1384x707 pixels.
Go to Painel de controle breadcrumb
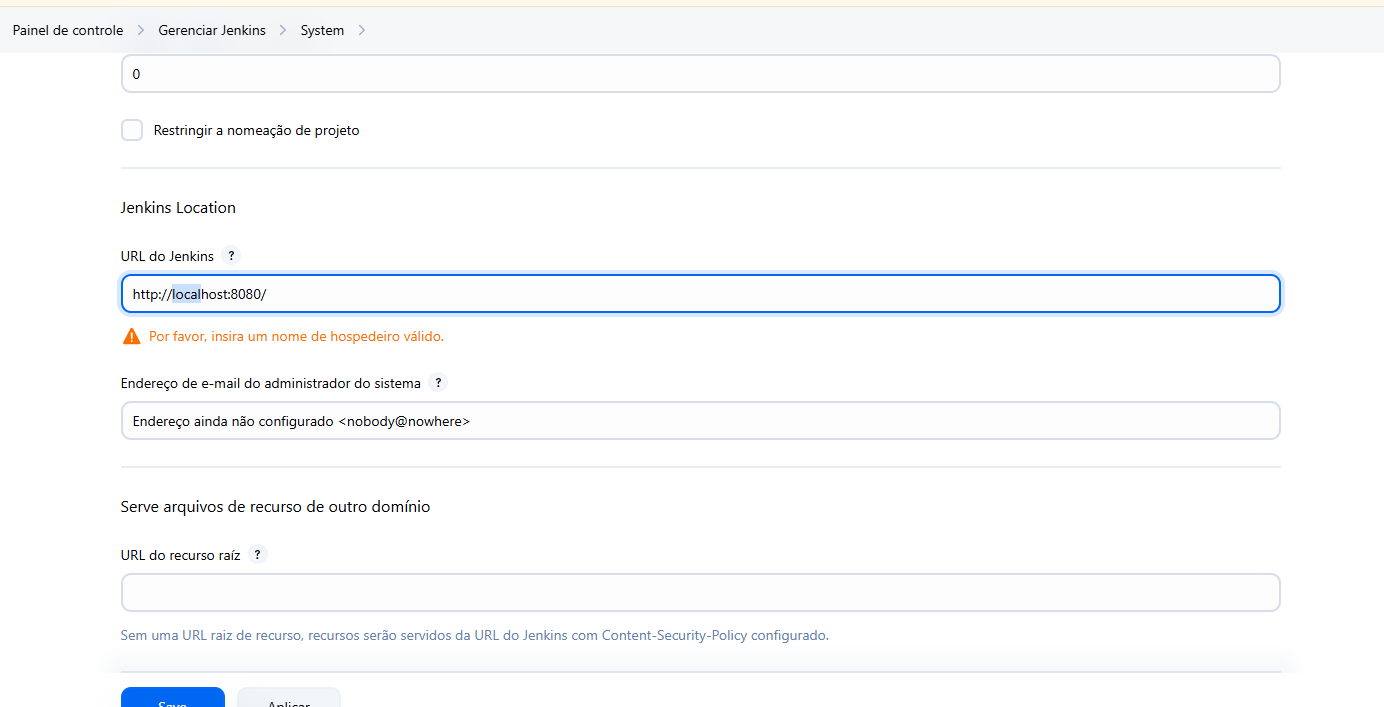coord(68,30)
